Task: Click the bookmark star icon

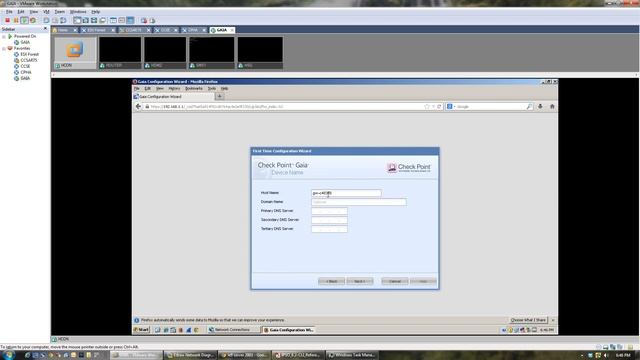Action: pos(427,107)
